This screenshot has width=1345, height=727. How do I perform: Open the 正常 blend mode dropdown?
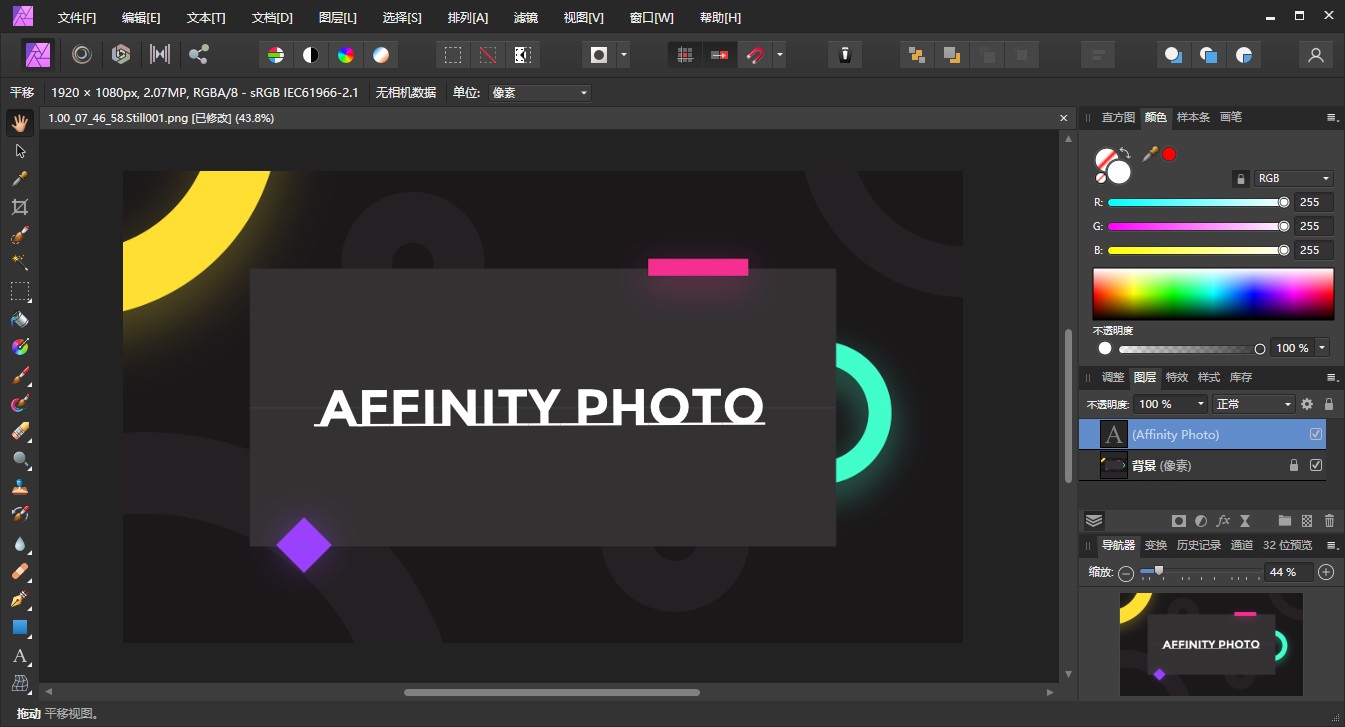point(1253,404)
